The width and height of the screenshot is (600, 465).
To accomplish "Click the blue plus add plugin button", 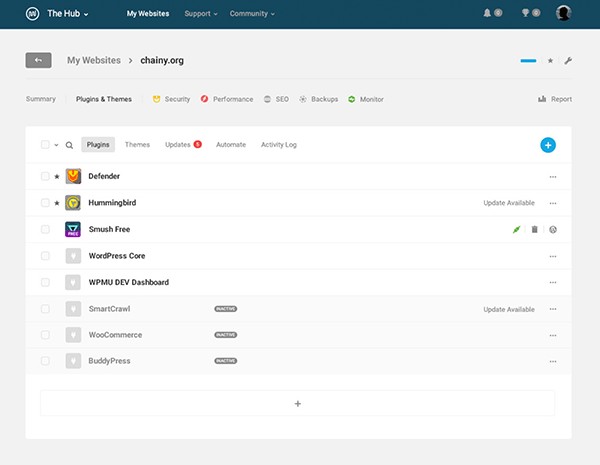I will 547,145.
